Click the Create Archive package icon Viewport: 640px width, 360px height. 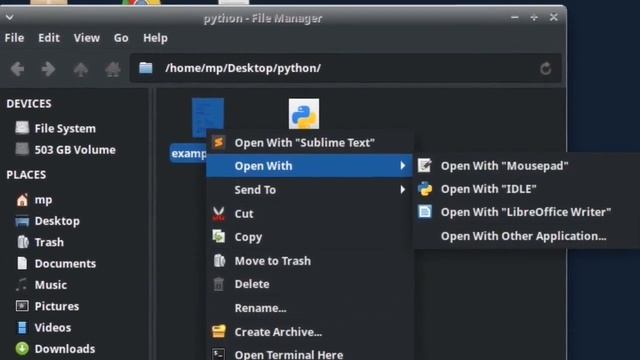point(219,331)
